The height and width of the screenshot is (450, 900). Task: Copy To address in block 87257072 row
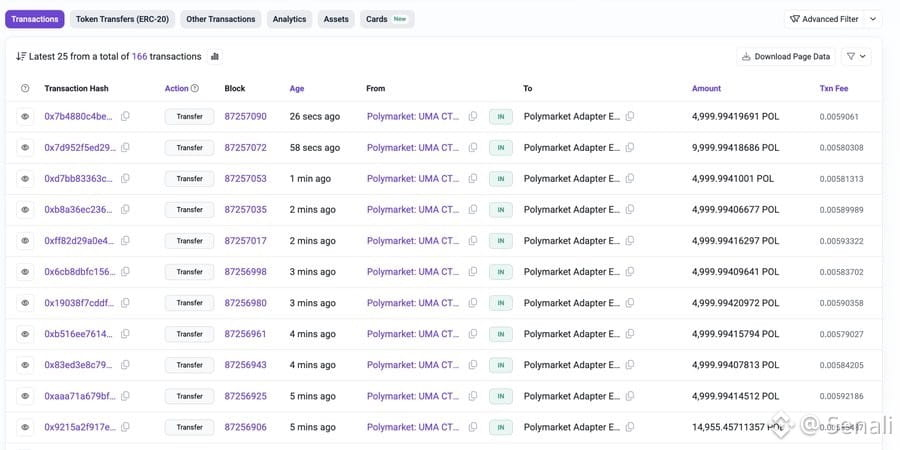pos(630,147)
